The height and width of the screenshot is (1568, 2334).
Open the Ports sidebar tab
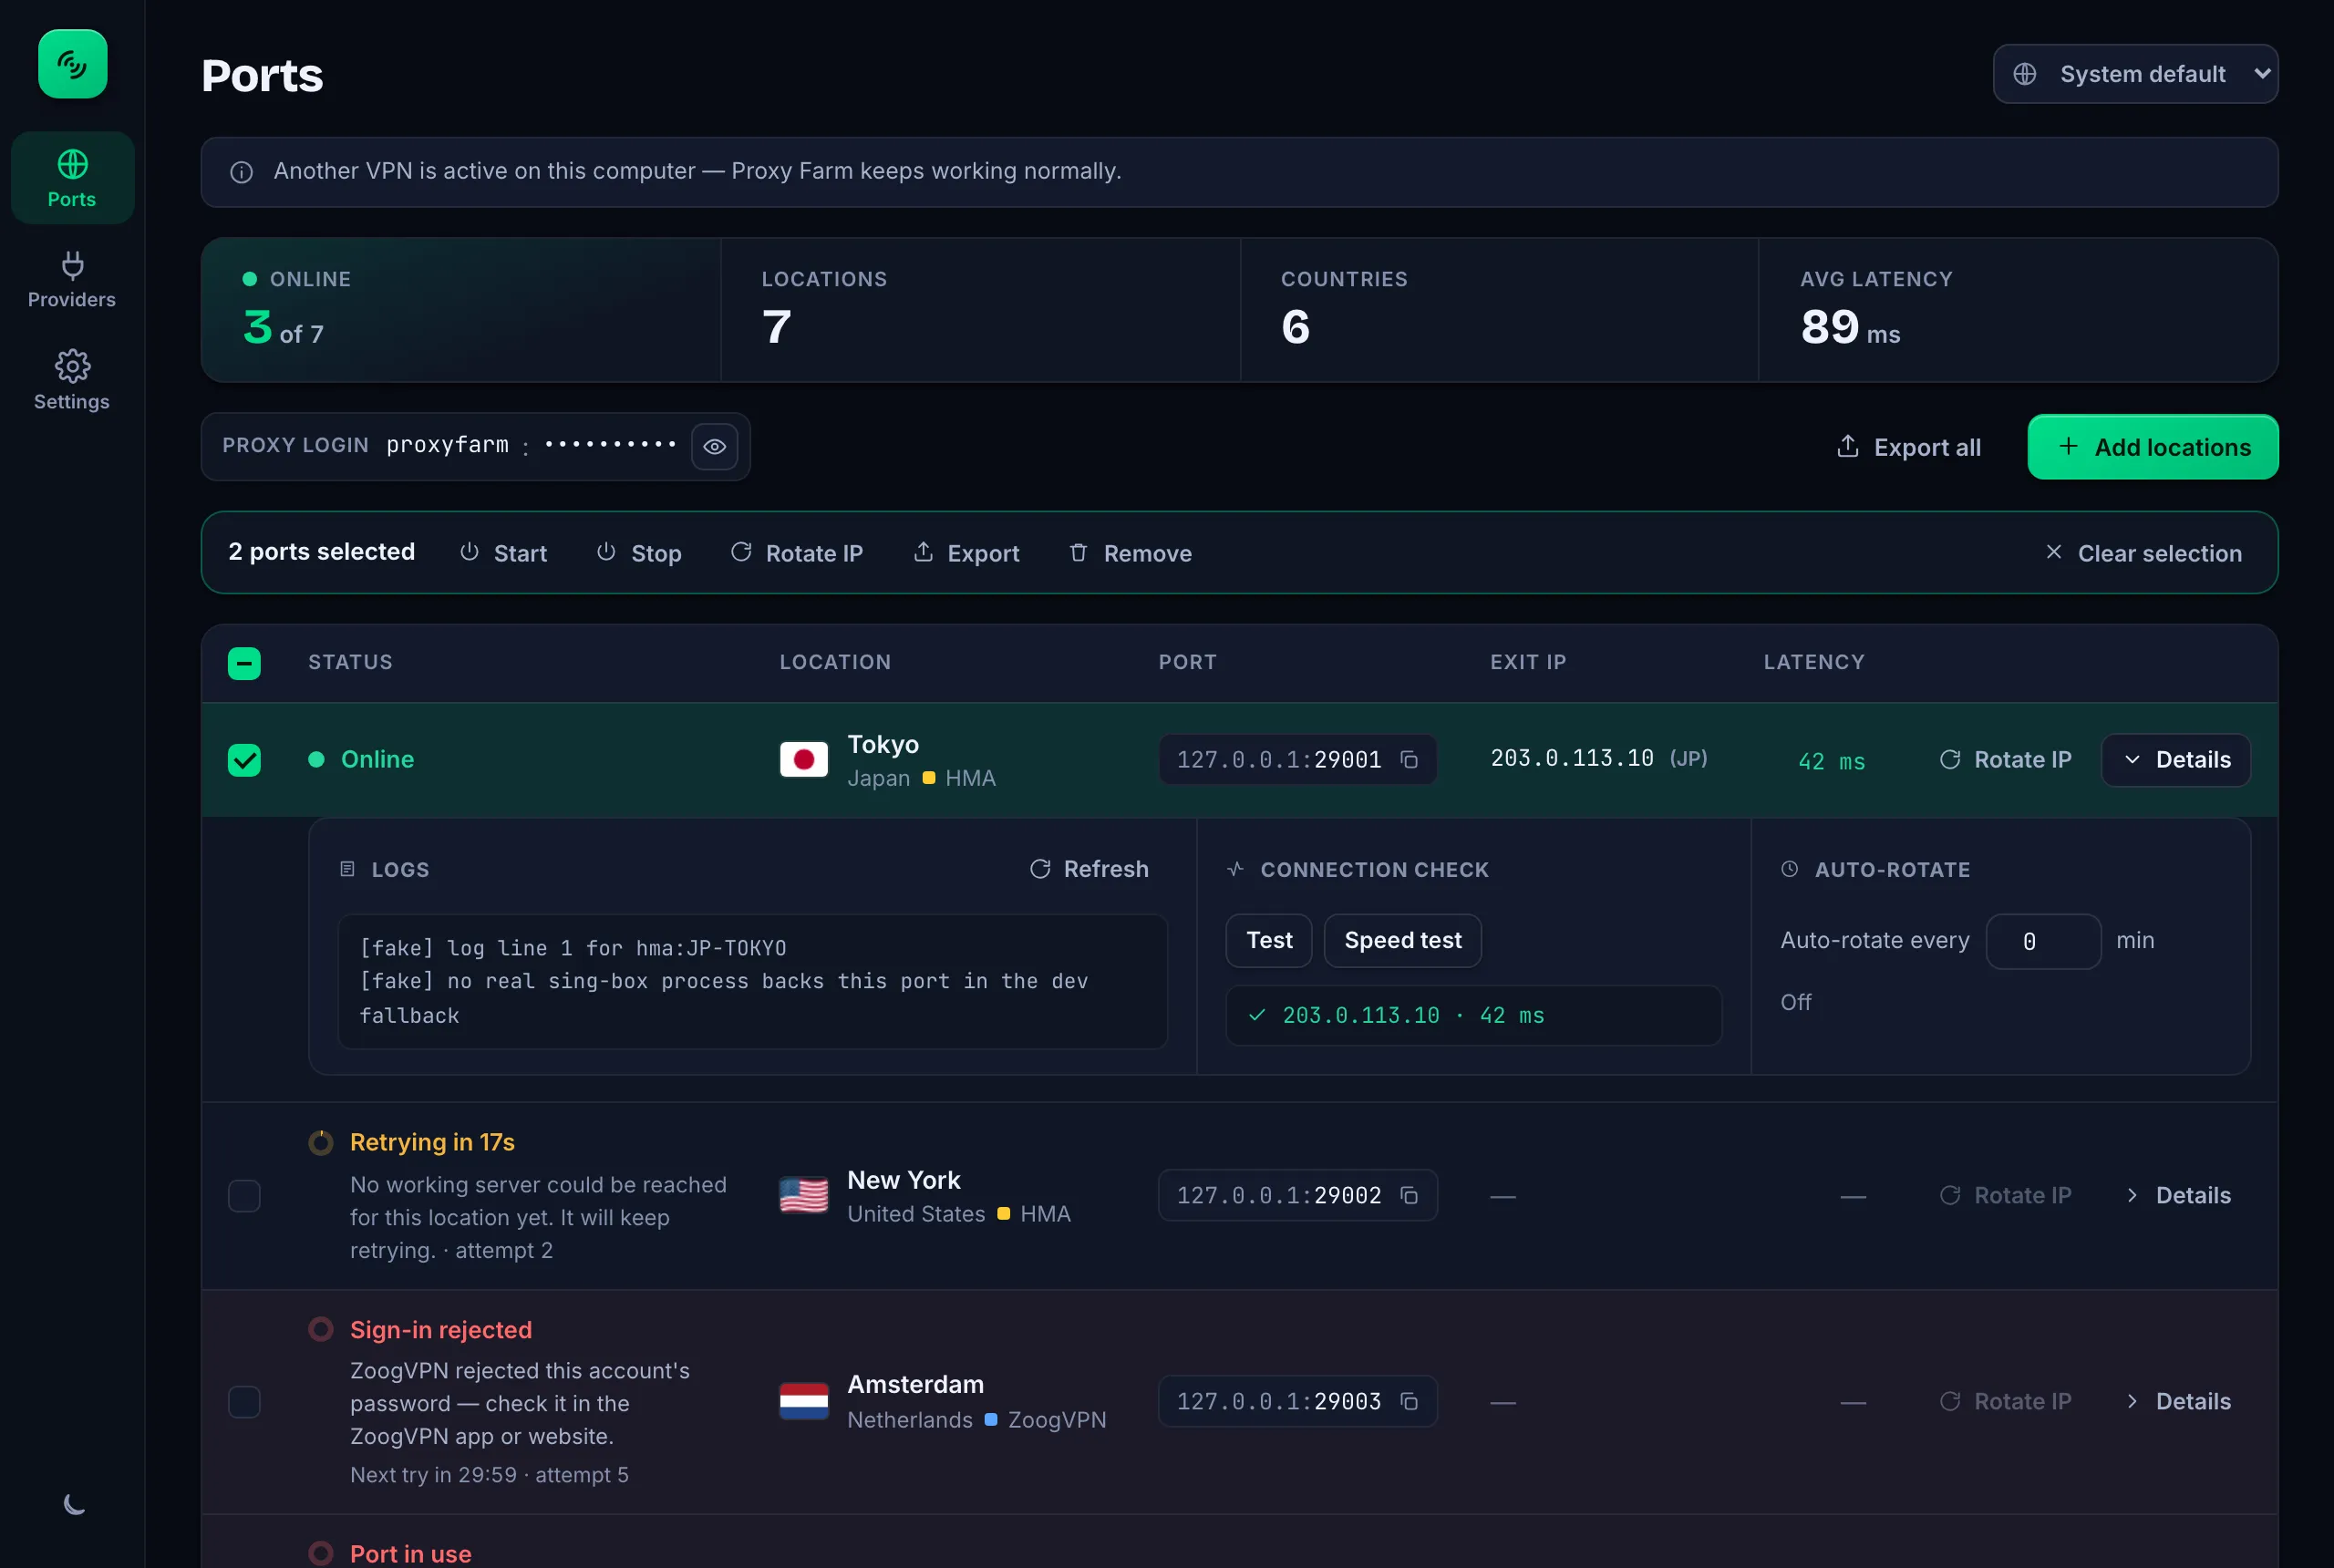coord(72,178)
